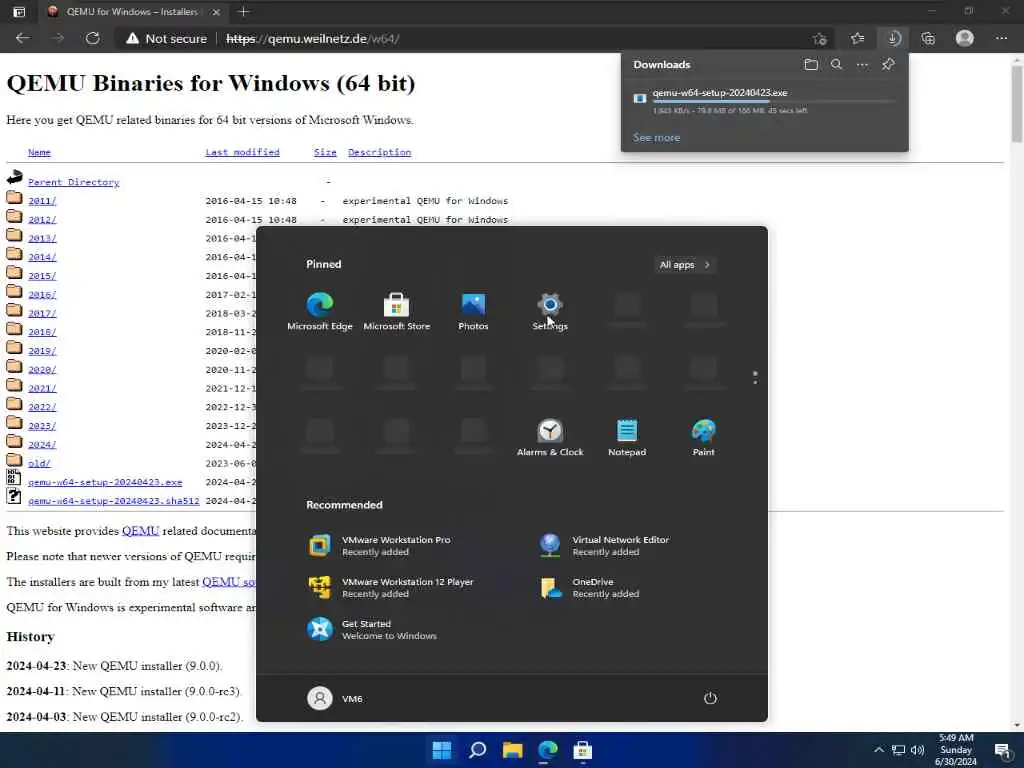Open the 2024/ folder link

point(42,445)
